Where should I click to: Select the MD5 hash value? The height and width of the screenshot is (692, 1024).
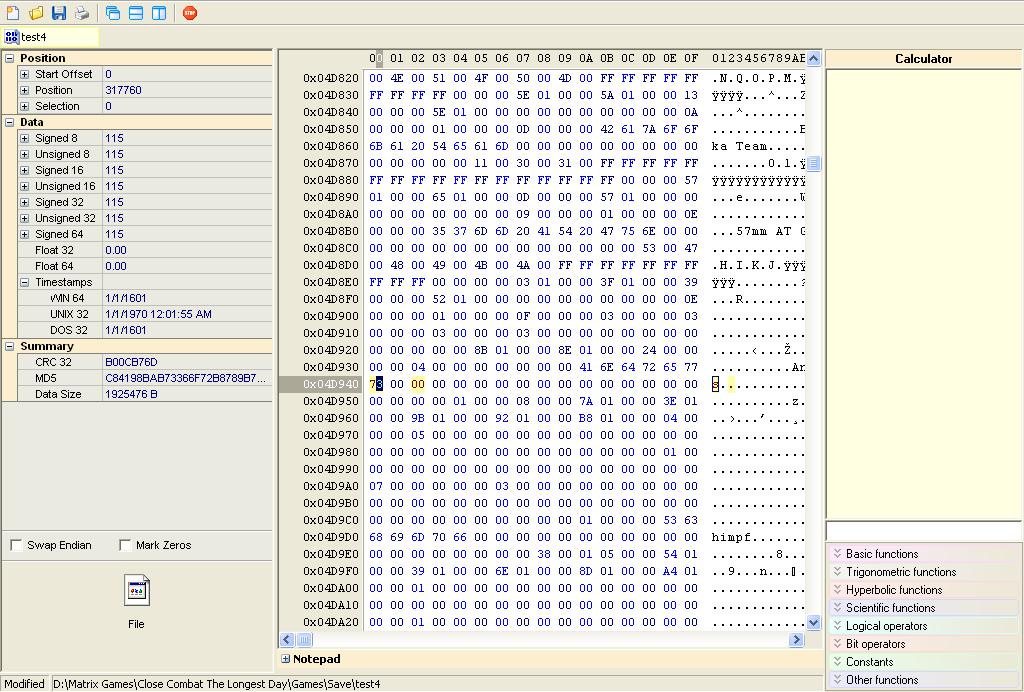point(185,379)
